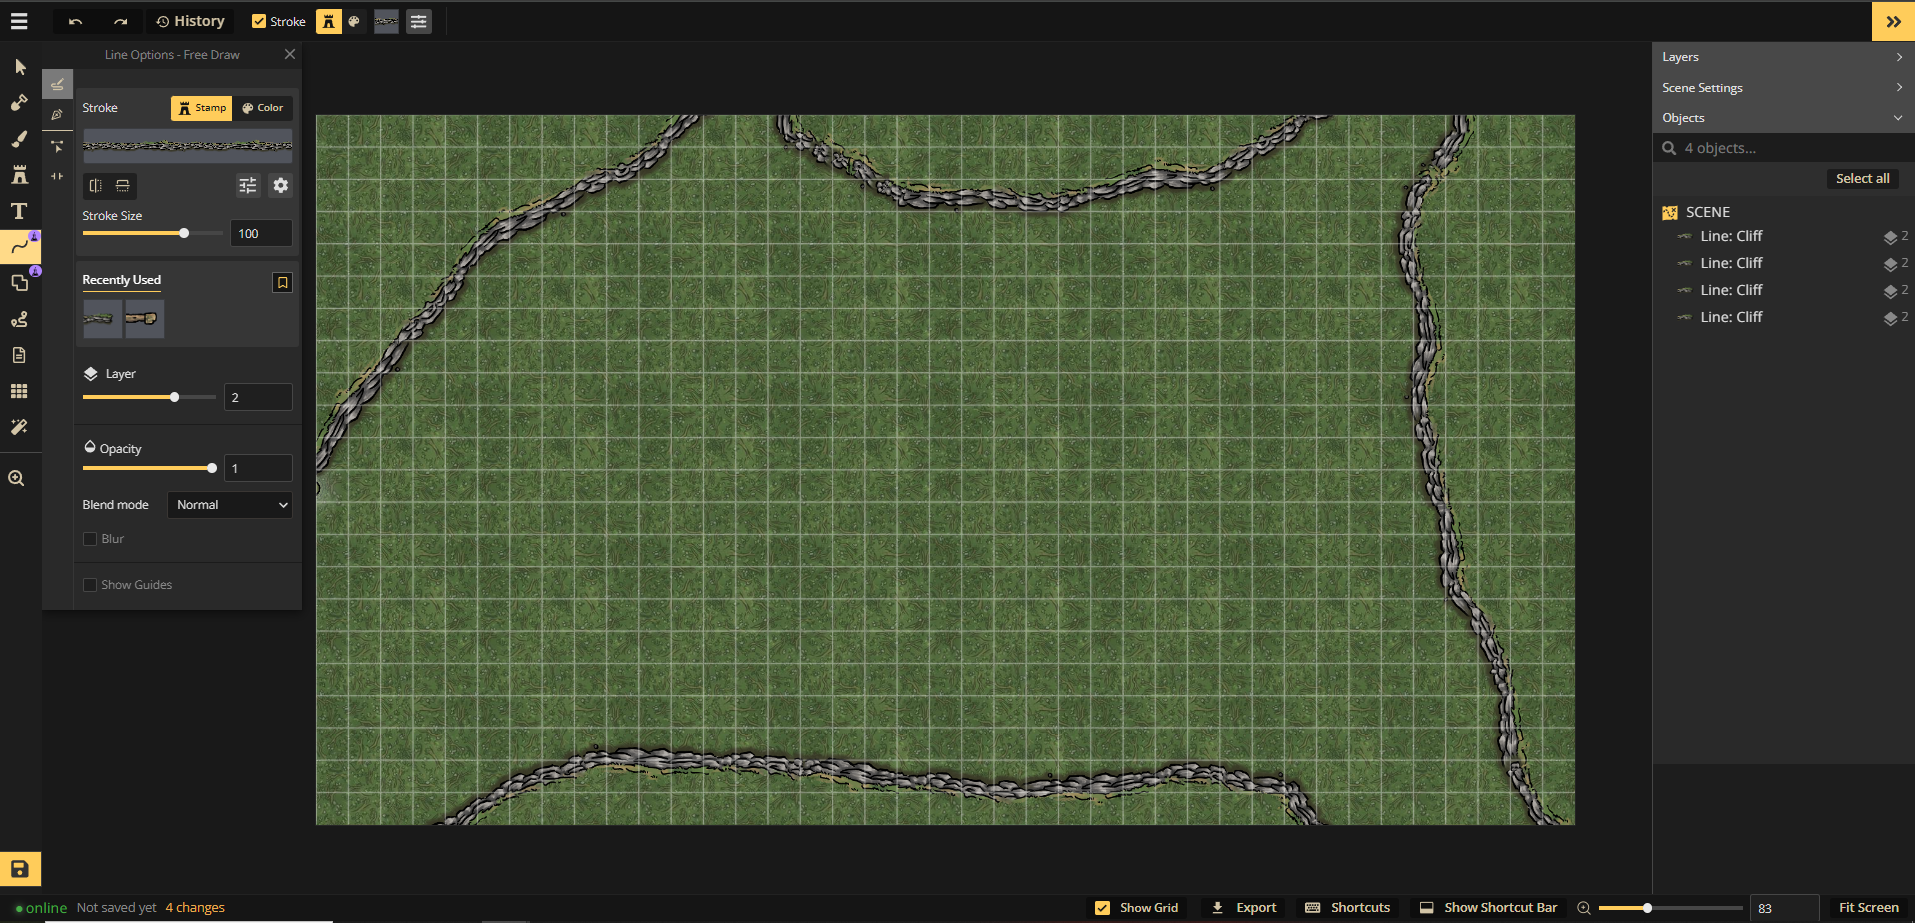Expand the Layers panel section
The height and width of the screenshot is (923, 1915).
pyautogui.click(x=1782, y=57)
